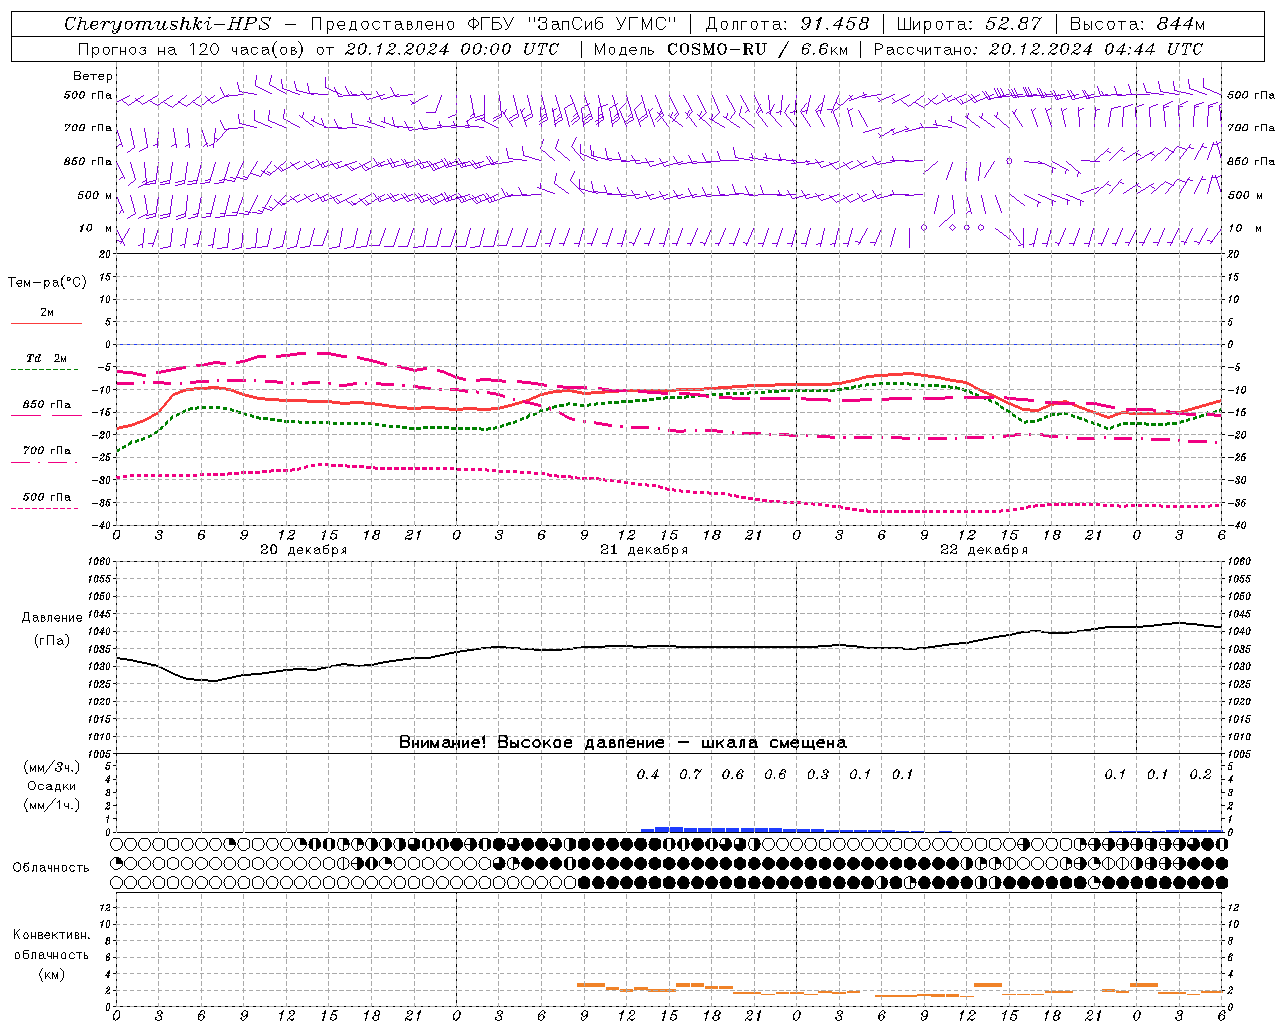
Task: Click the (мм/3ч.) precipitation unit label
Action: (x=52, y=768)
